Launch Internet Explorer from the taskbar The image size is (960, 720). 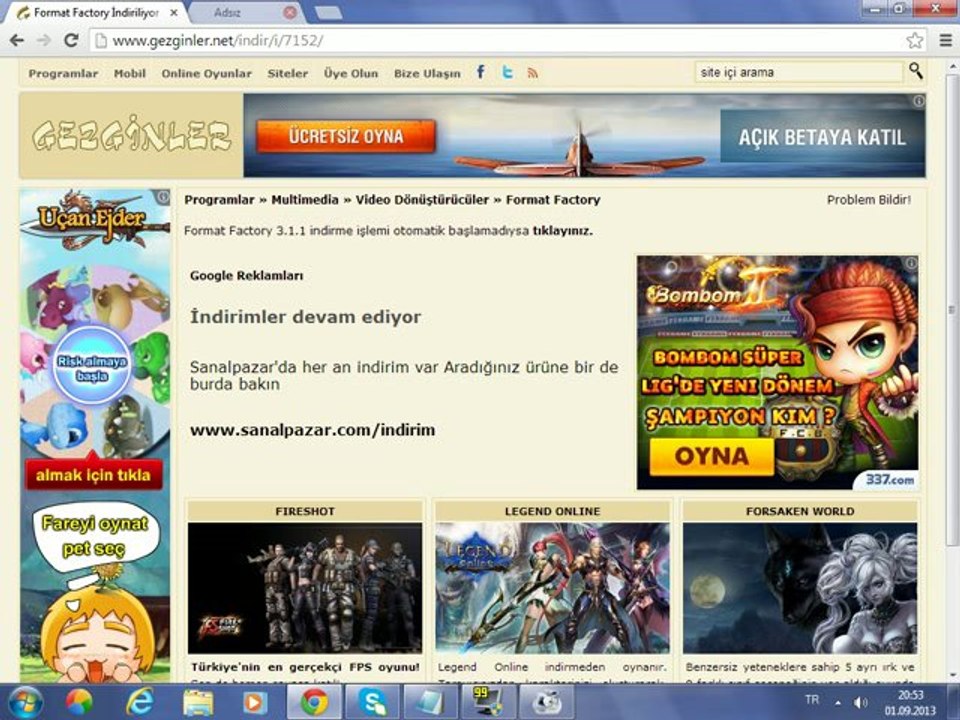pos(140,702)
